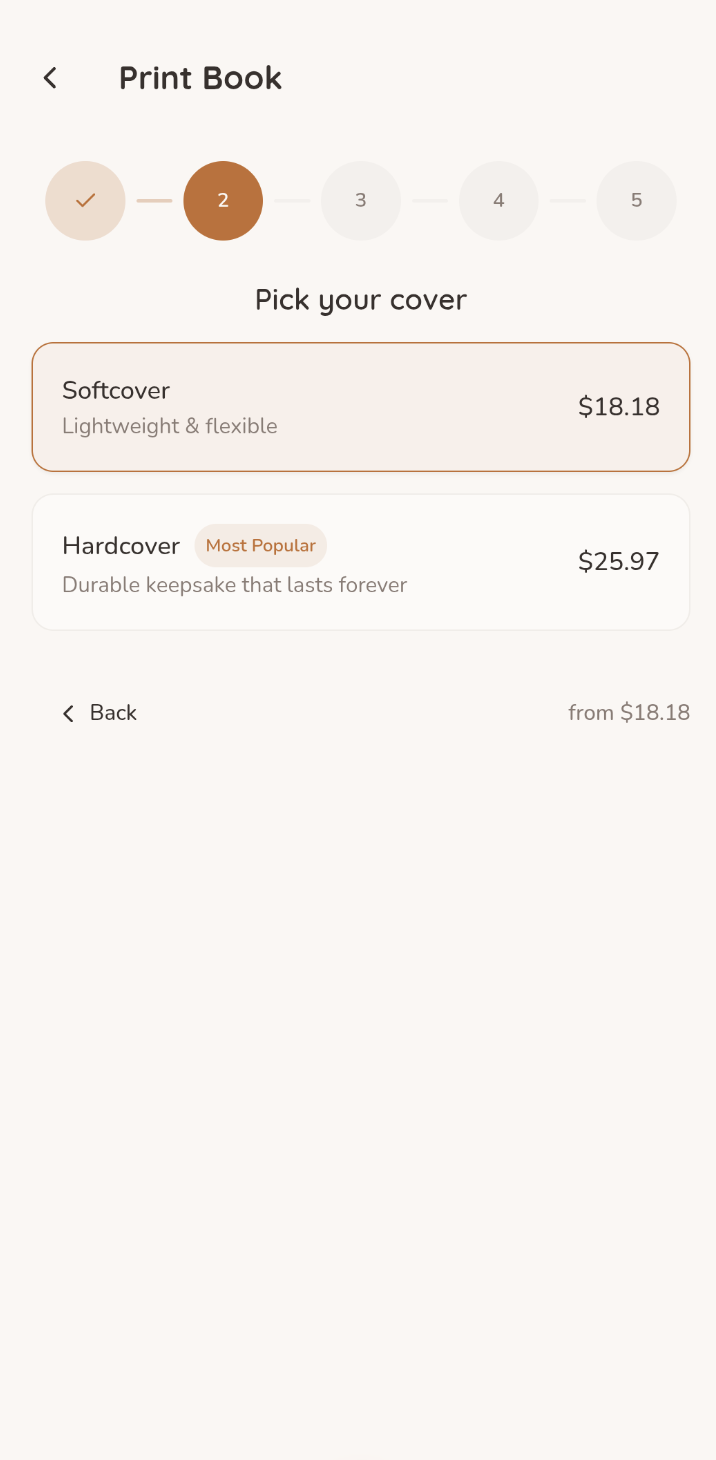Expand details for the Hardcover card
The width and height of the screenshot is (716, 1460).
361,561
